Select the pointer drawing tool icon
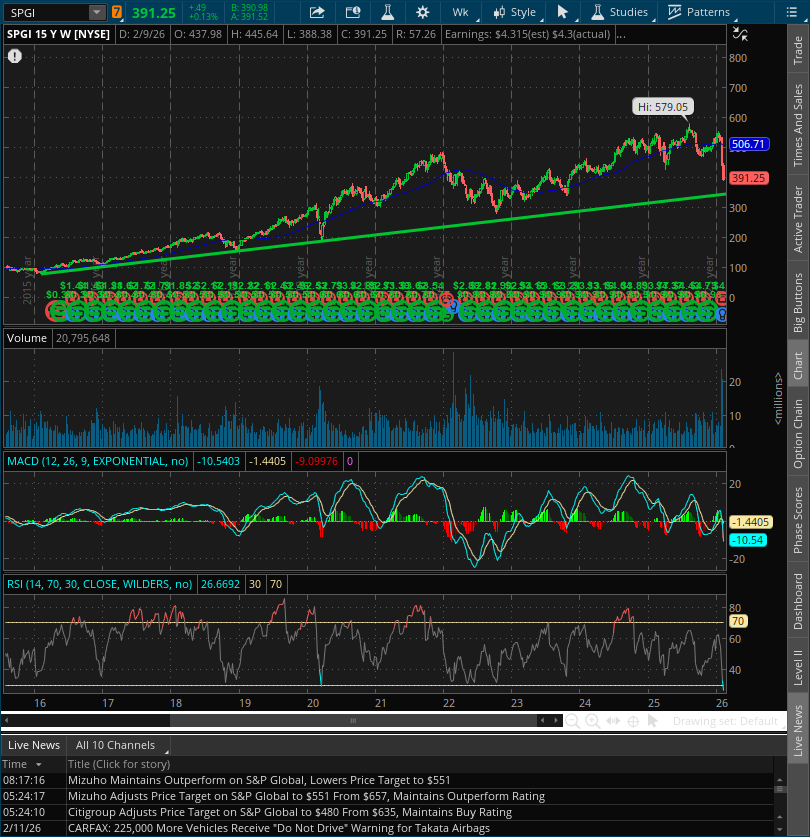Screen dimensions: 810x837 point(562,12)
